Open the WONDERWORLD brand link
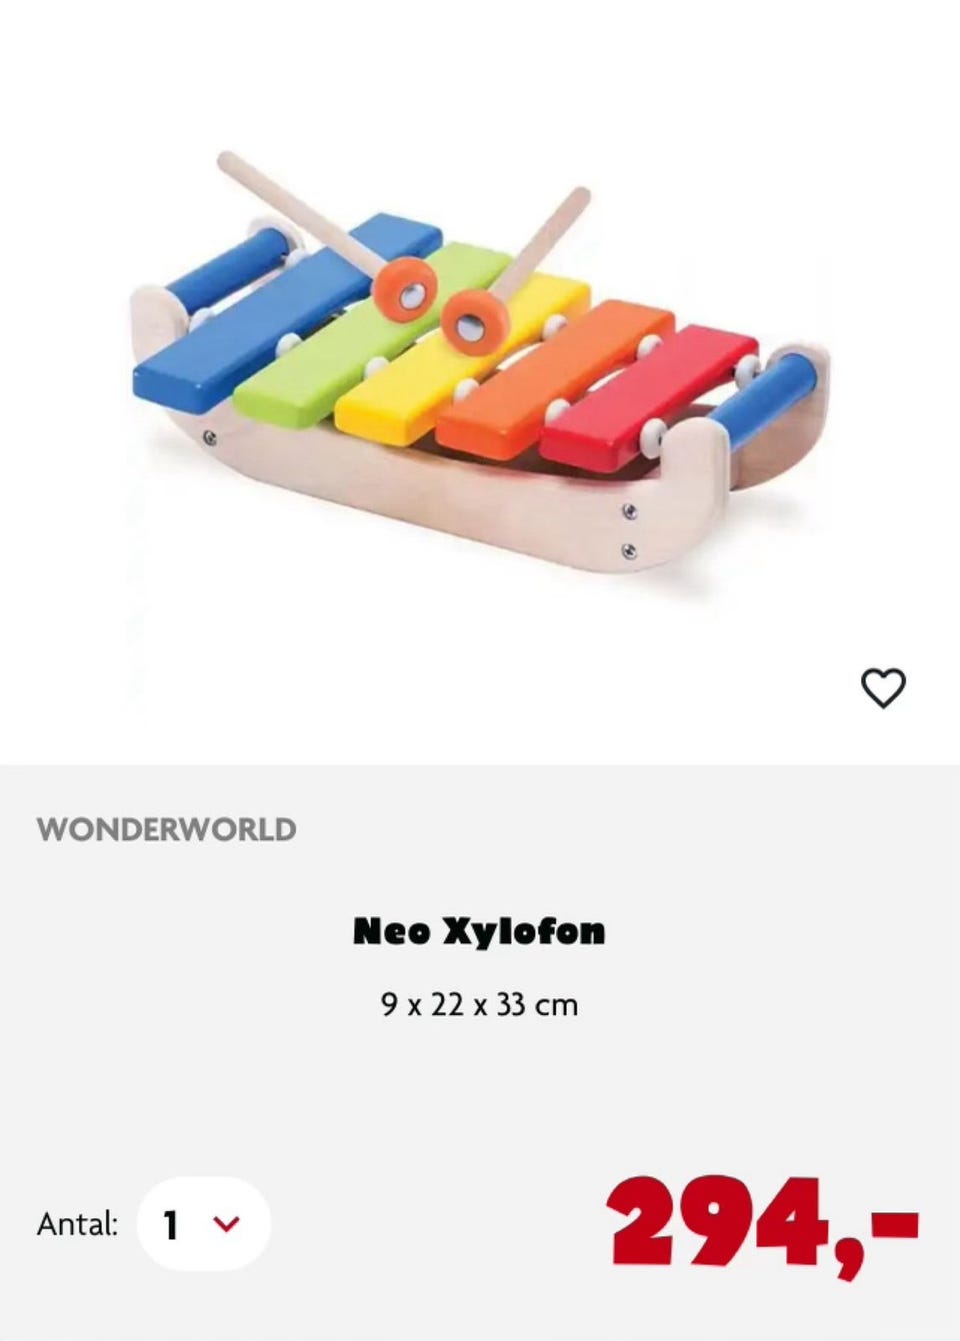The height and width of the screenshot is (1341, 960). [166, 829]
